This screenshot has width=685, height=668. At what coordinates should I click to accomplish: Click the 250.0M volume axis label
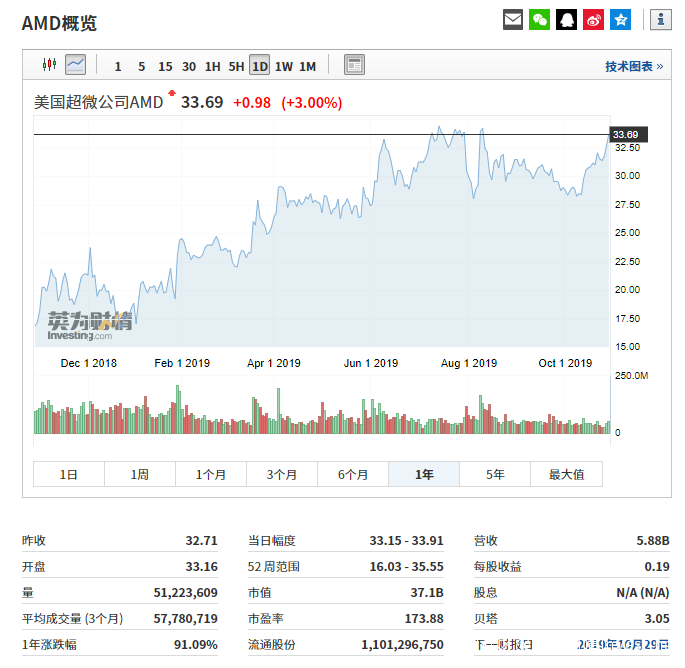pyautogui.click(x=631, y=376)
